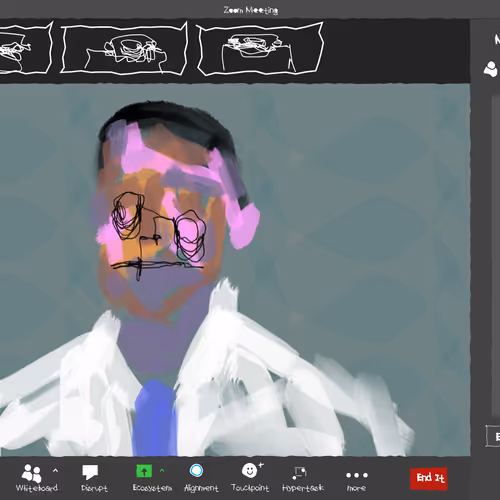Click the Zoom Meeting title text
The height and width of the screenshot is (500, 500).
tap(251, 11)
